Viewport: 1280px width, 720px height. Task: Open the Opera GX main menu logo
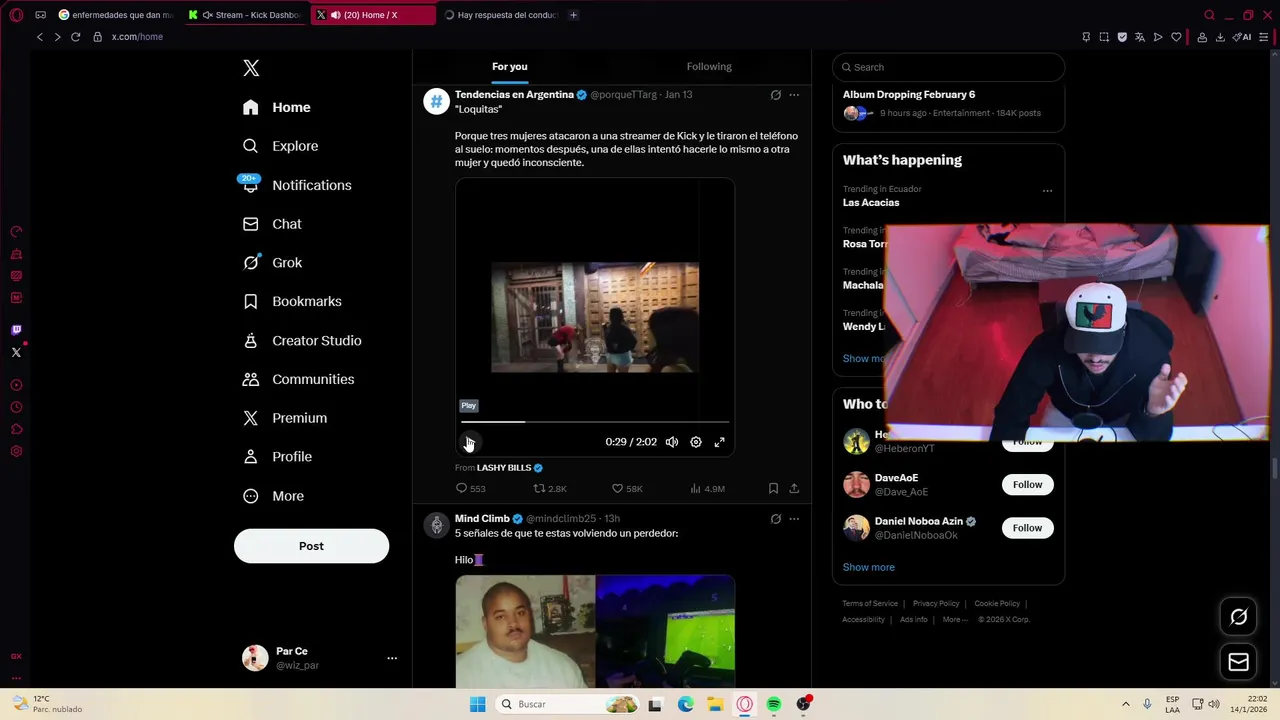coord(16,15)
